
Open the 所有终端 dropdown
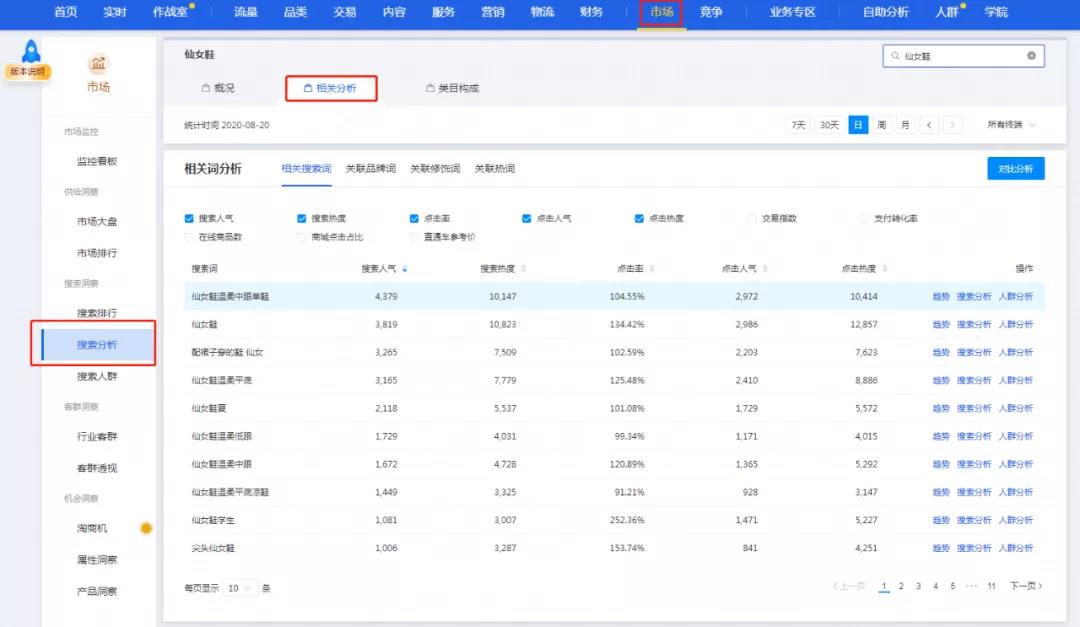1010,125
